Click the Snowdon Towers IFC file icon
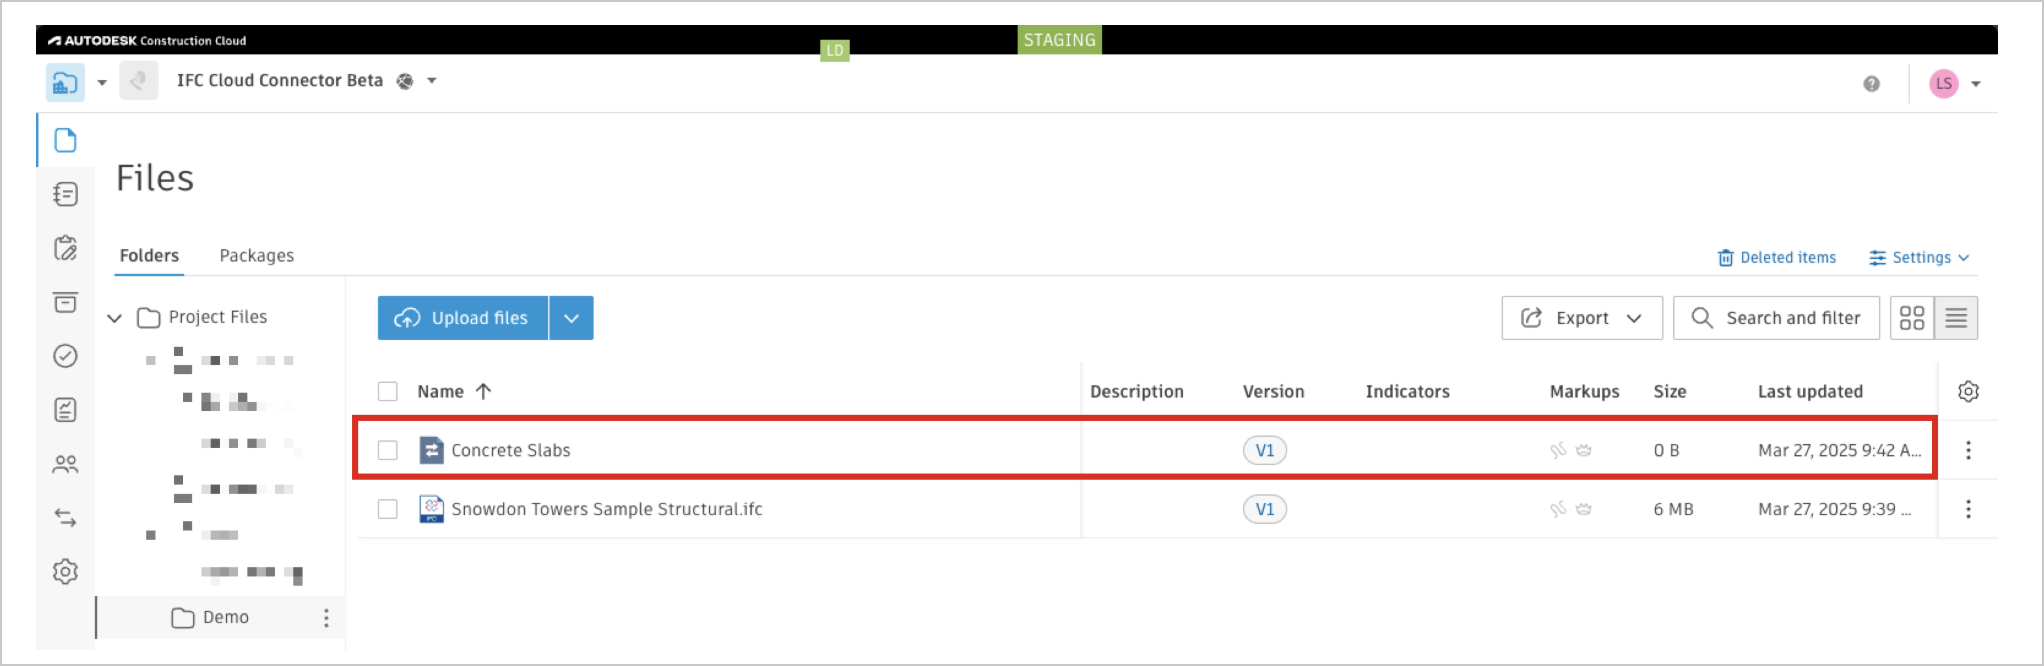The image size is (2044, 666). pyautogui.click(x=431, y=509)
